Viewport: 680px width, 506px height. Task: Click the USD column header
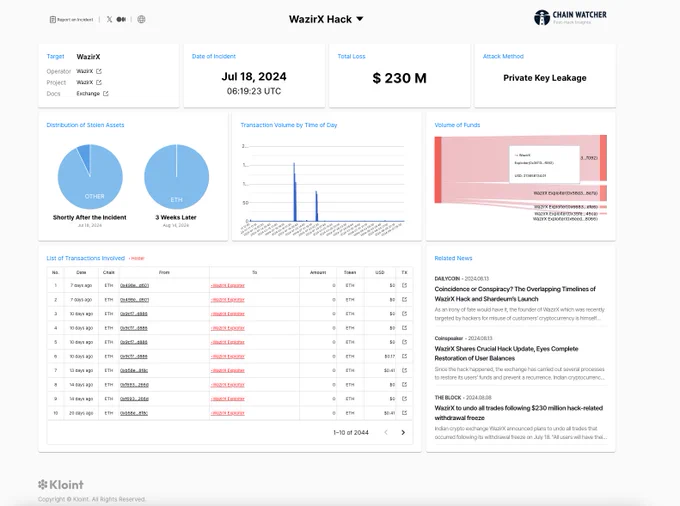380,272
